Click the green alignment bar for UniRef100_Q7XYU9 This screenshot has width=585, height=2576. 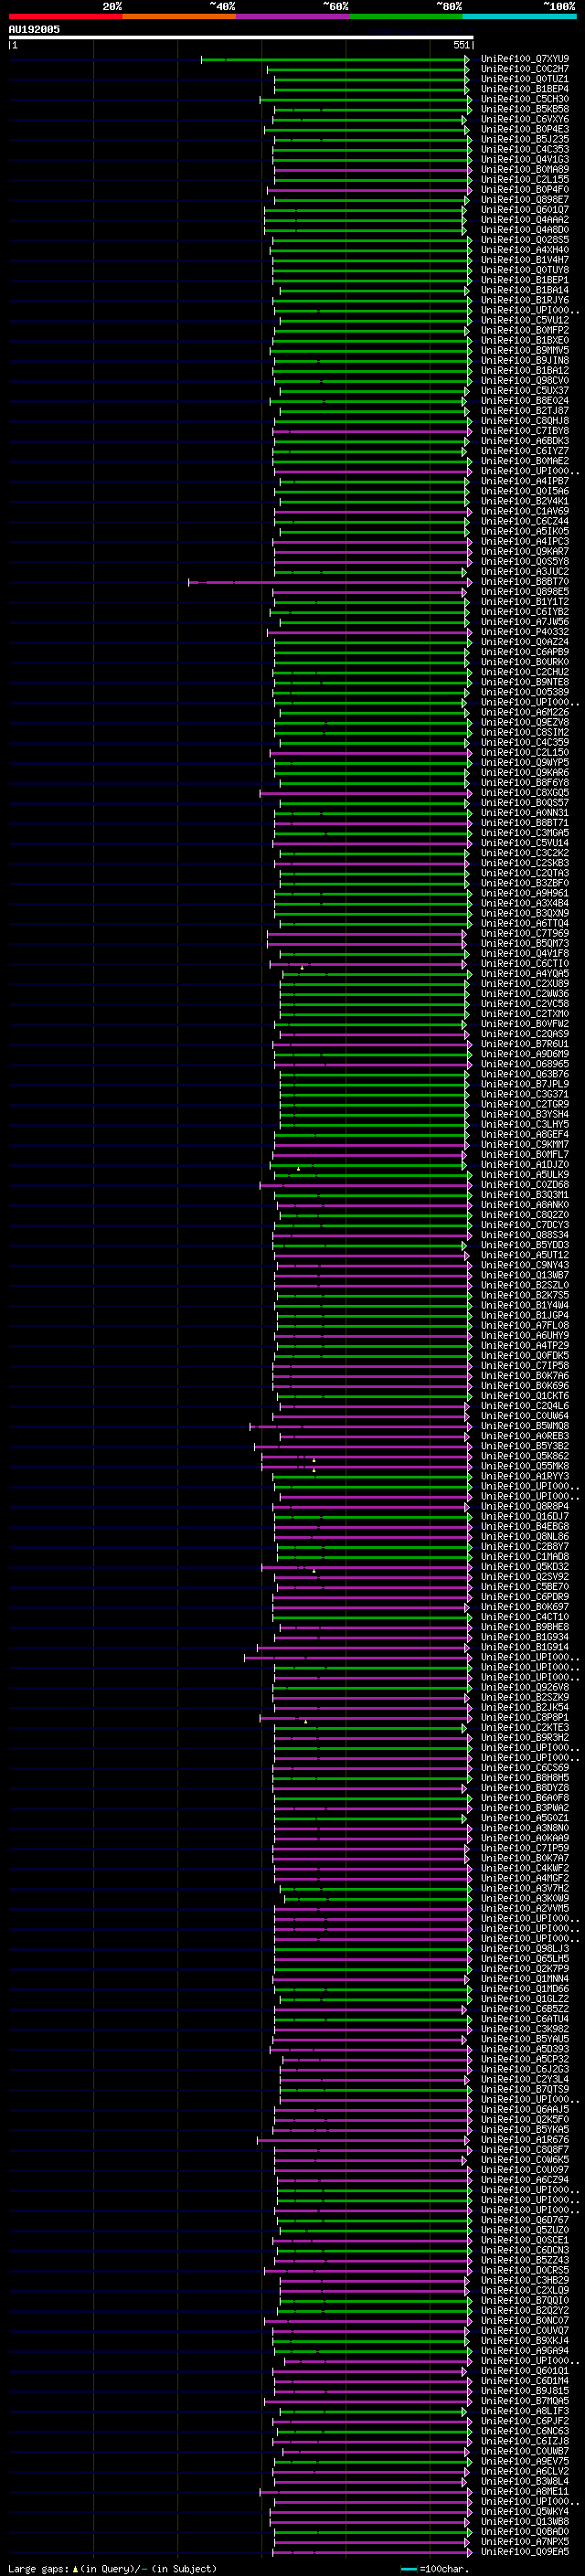tap(335, 60)
